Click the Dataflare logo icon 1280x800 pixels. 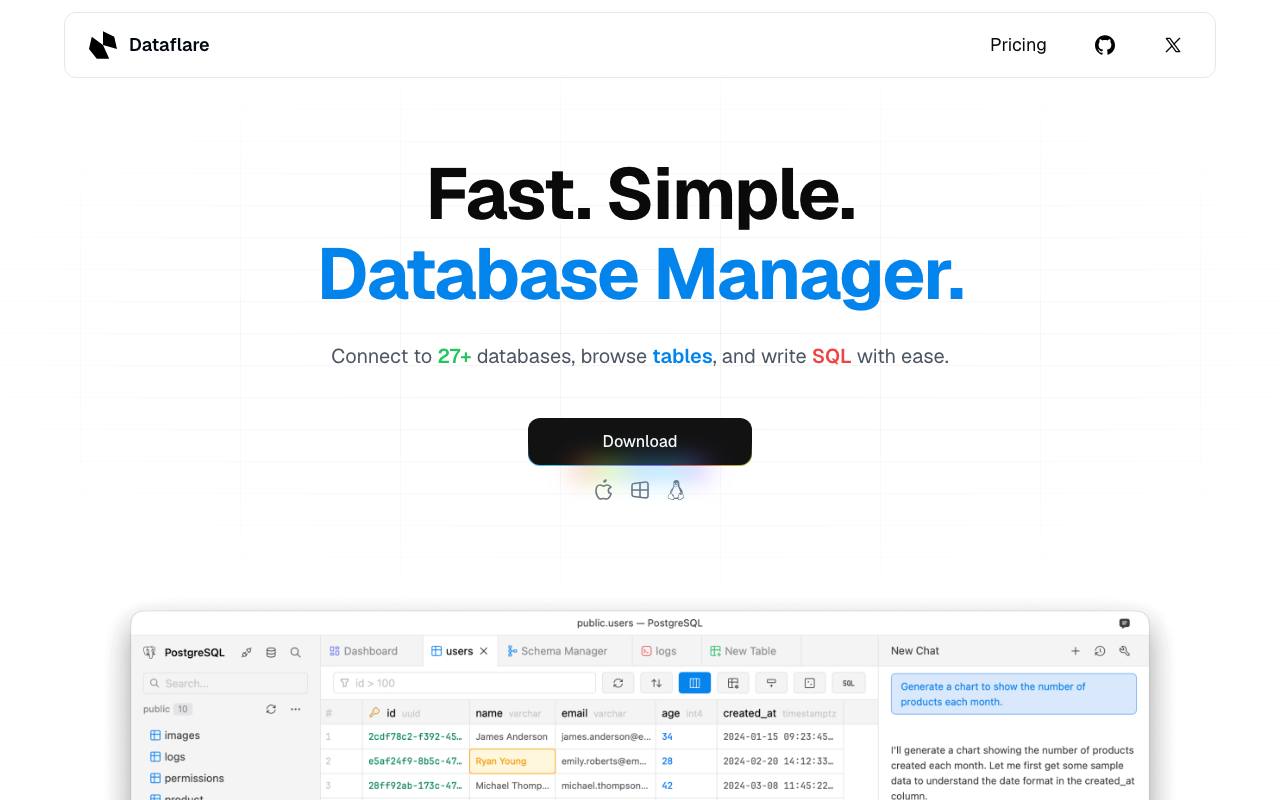coord(103,45)
